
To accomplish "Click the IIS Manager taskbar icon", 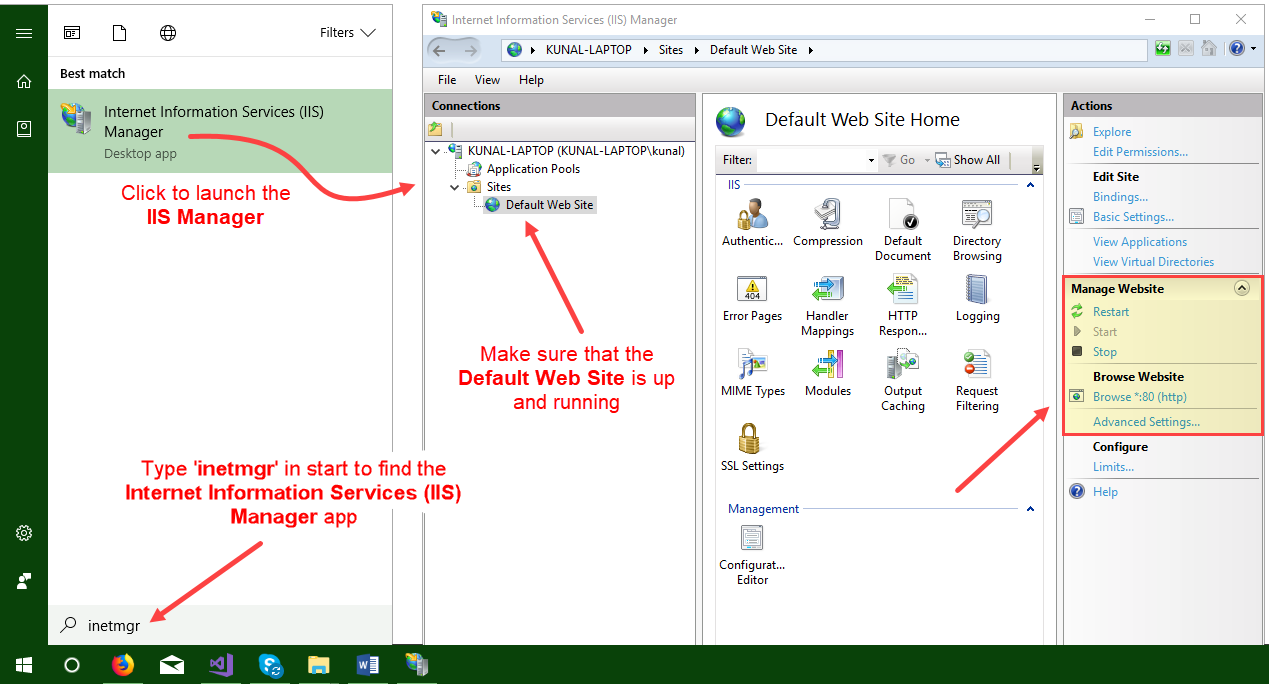I will click(416, 664).
